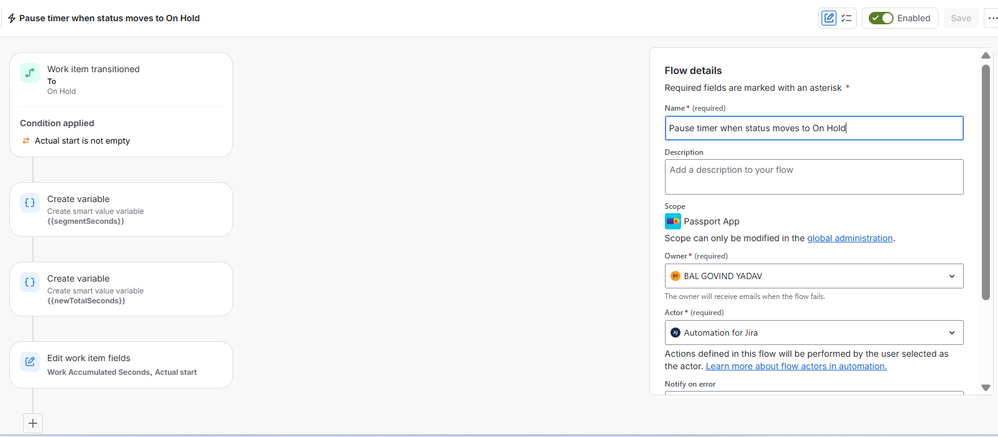Open Learn more about flow actors link
The image size is (998, 437).
click(x=796, y=366)
